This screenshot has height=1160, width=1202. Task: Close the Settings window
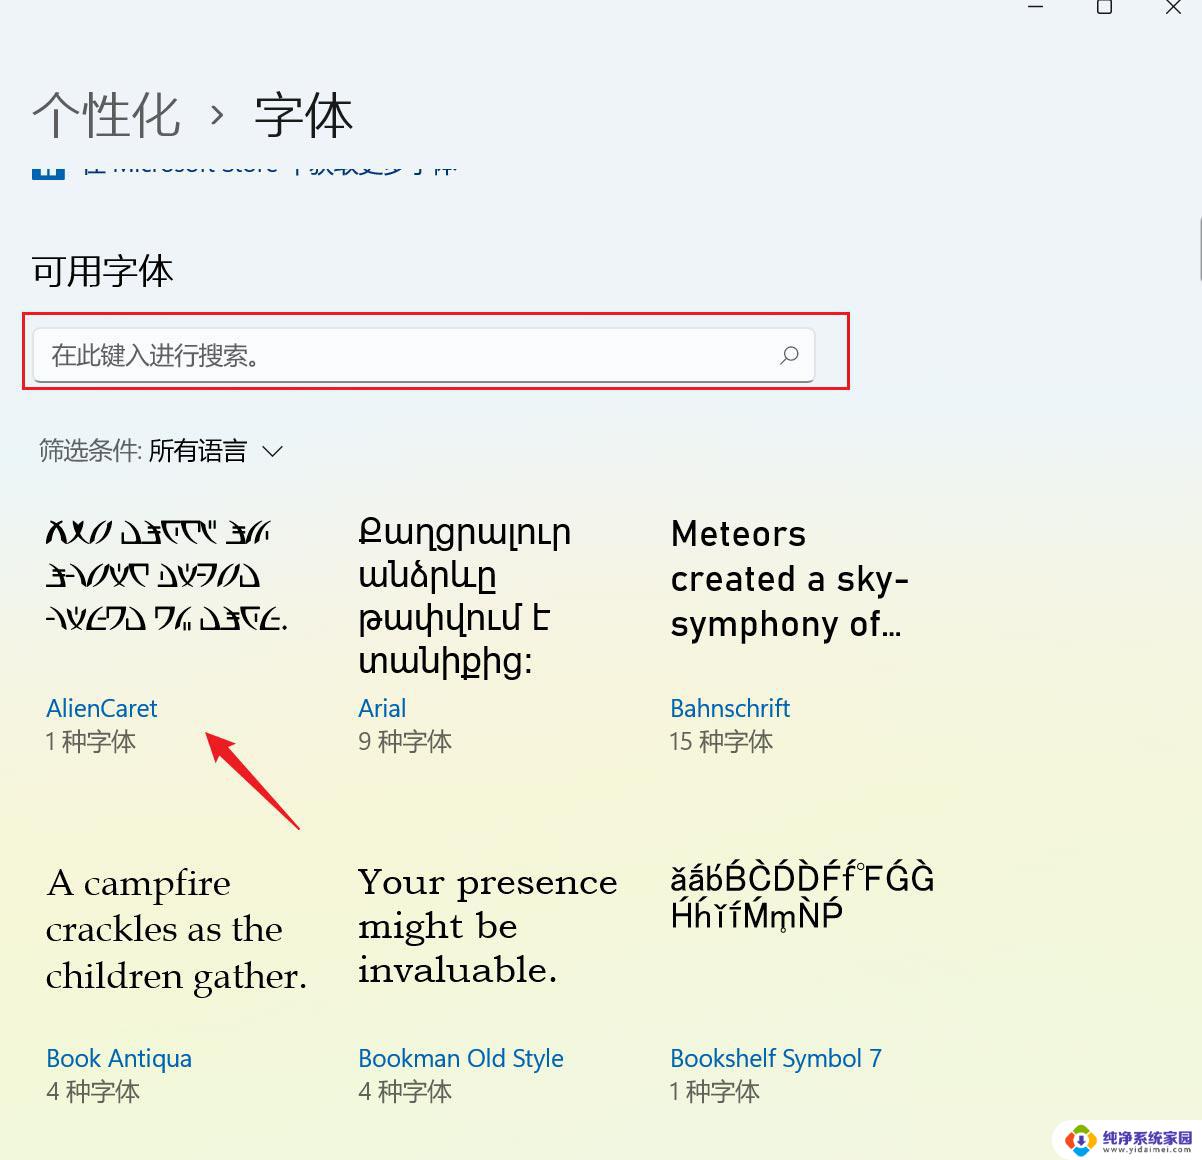coord(1173,7)
